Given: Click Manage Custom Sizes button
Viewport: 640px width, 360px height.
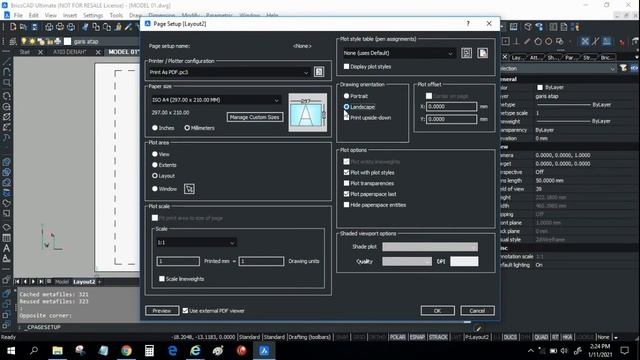Looking at the screenshot, I should (254, 117).
